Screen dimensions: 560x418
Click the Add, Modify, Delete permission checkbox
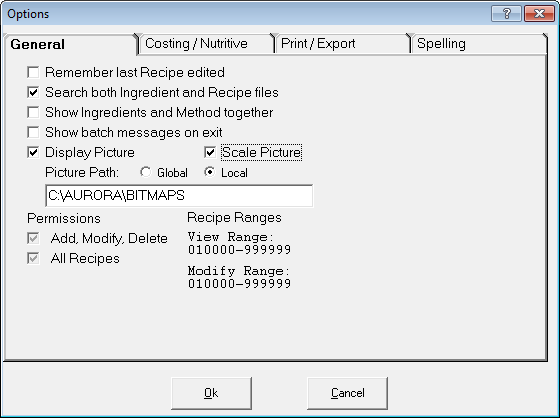point(33,238)
